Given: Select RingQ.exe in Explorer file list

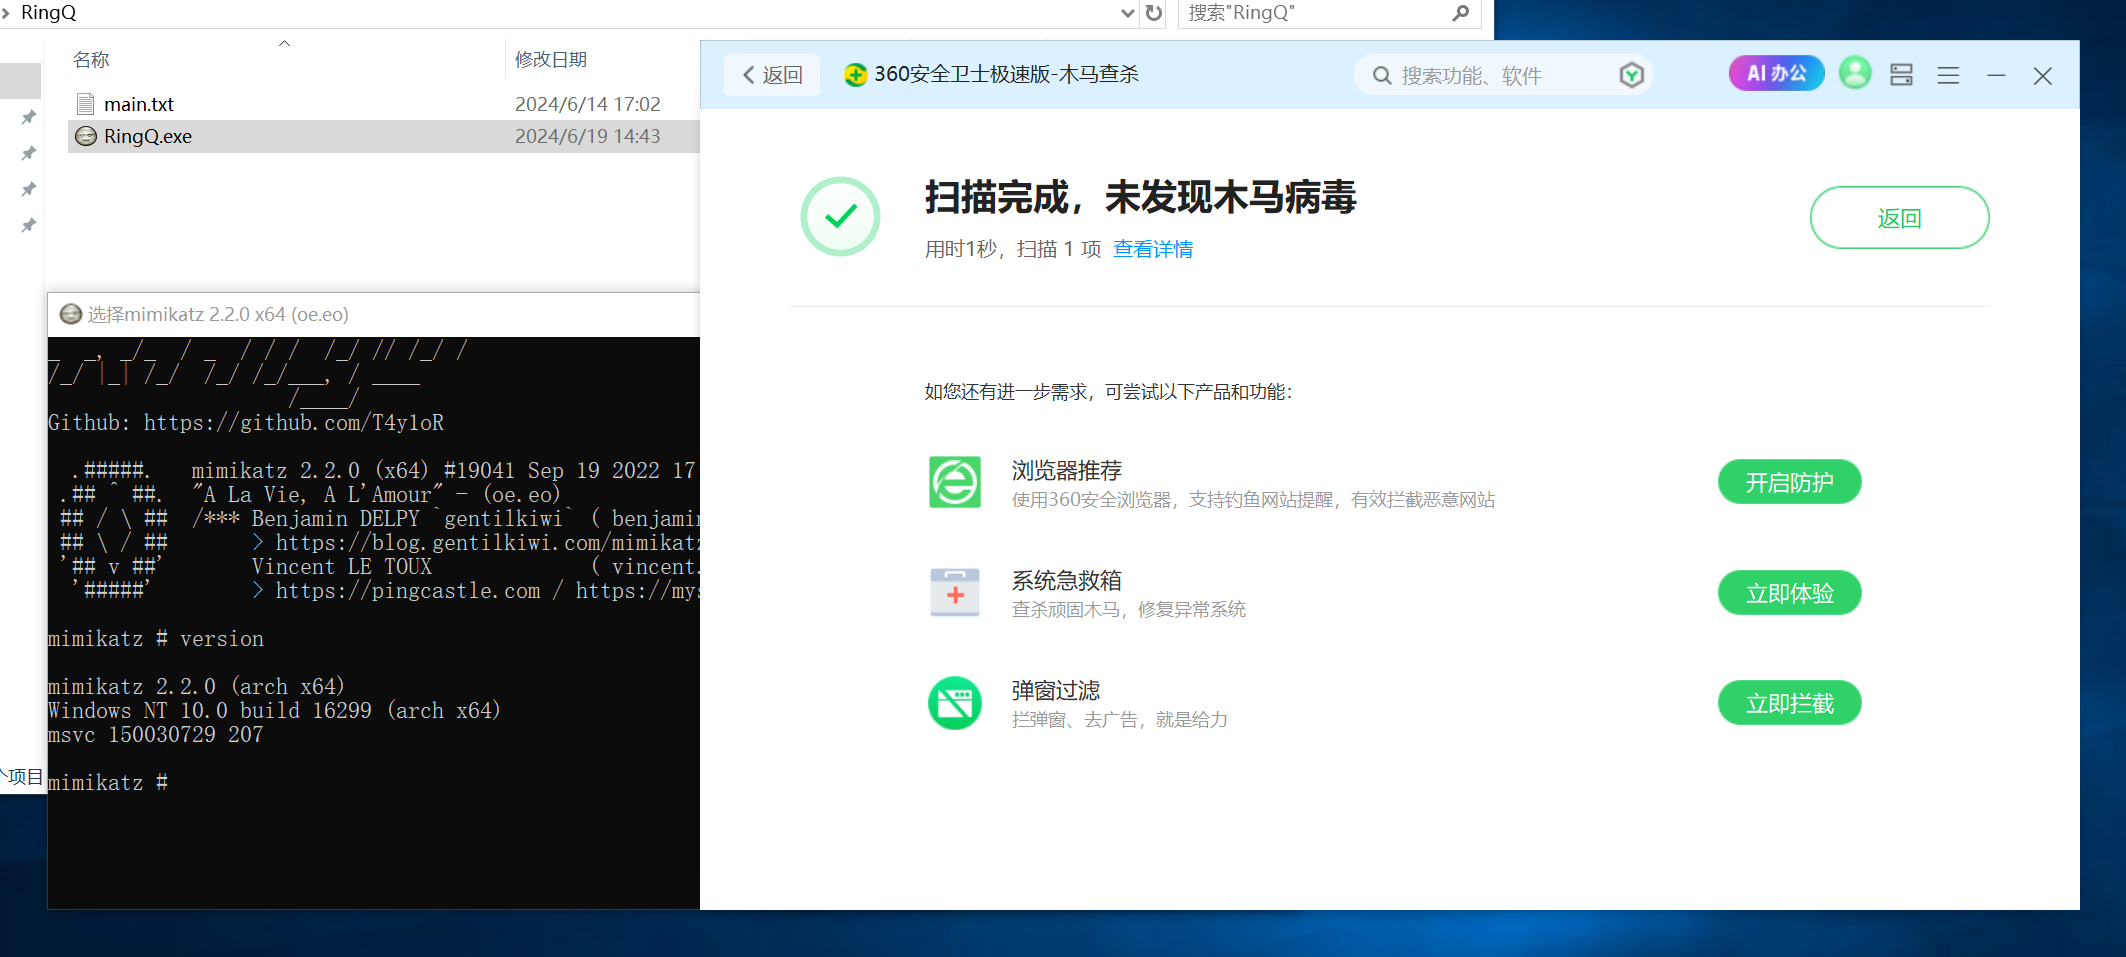Looking at the screenshot, I should (384, 136).
